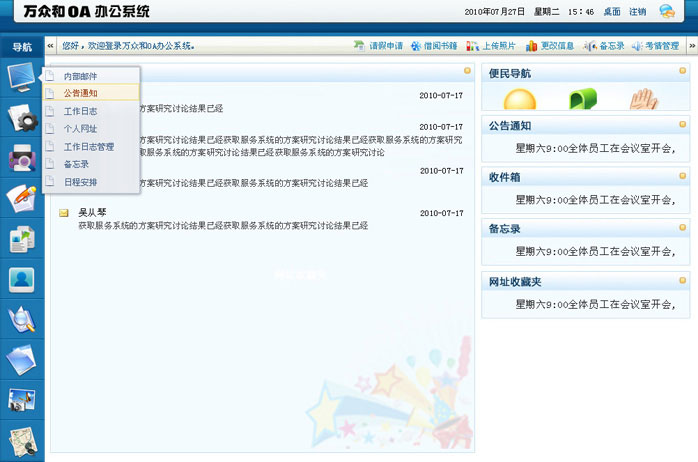Viewport: 698px width, 462px height.
Task: Expand toolbar overflow » arrow at right
Action: tap(689, 46)
